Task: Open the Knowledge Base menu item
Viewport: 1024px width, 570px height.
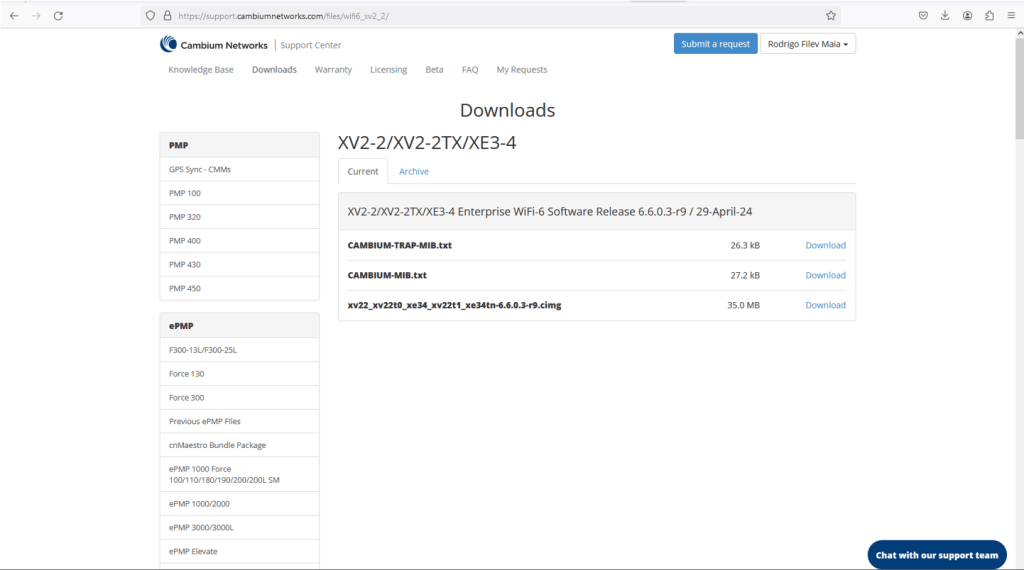Action: coord(200,70)
